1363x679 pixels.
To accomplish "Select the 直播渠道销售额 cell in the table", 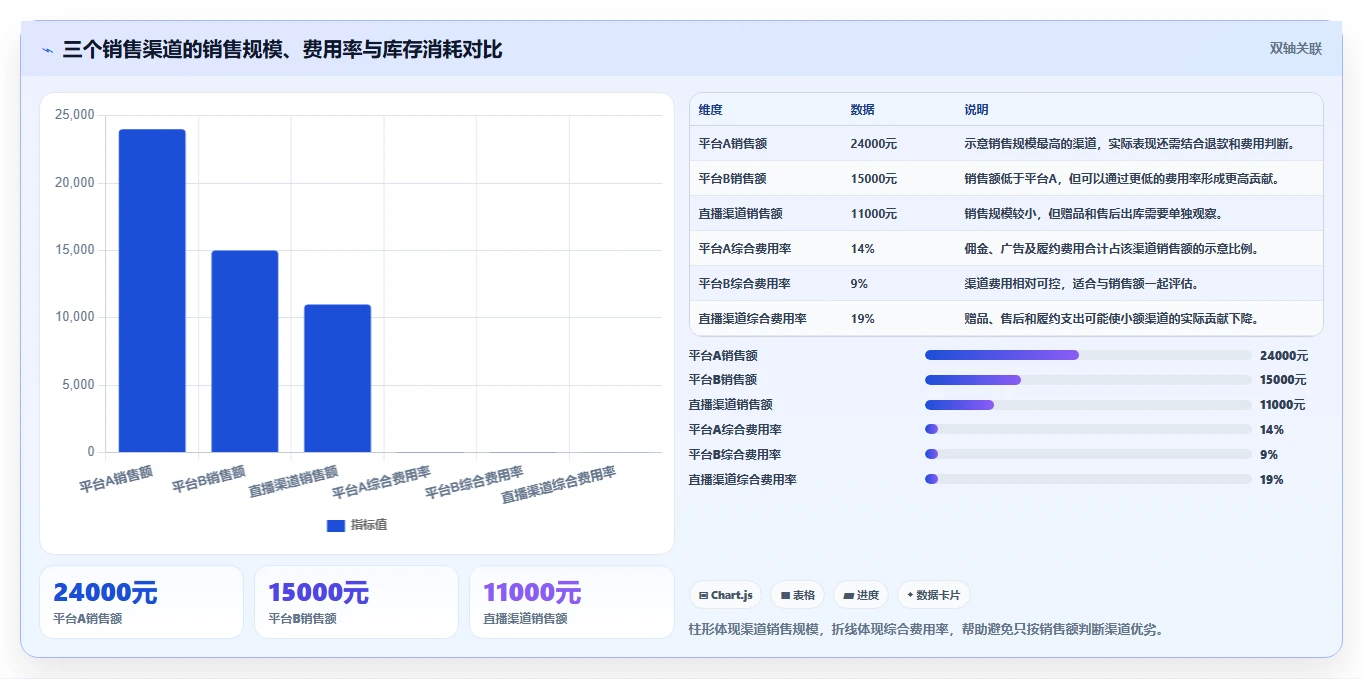I will pos(740,214).
